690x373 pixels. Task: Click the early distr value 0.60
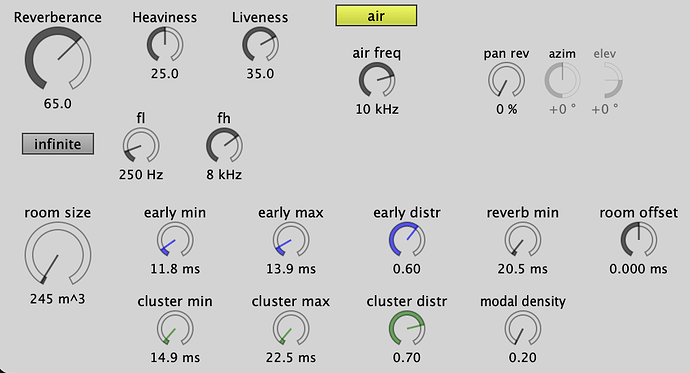point(407,269)
